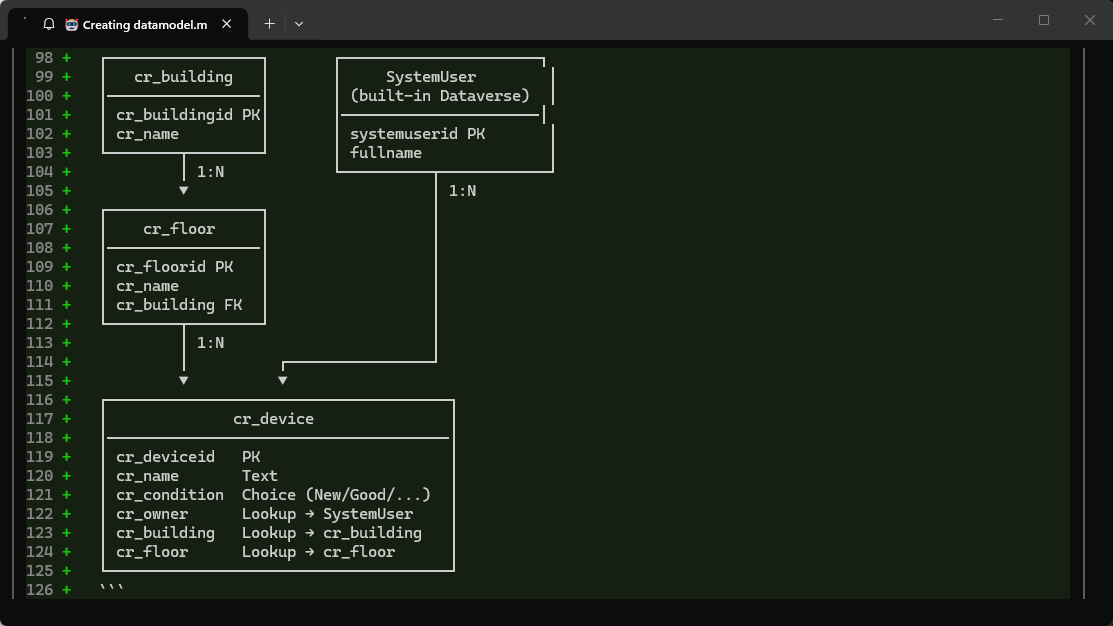Click the cr_floor box title
Image resolution: width=1113 pixels, height=626 pixels.
[179, 229]
